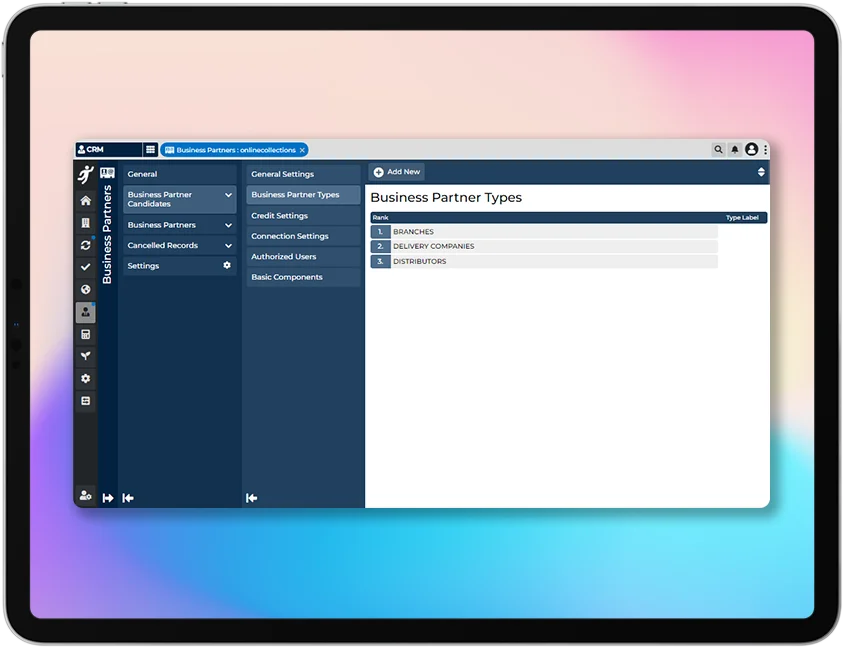The image size is (843, 647).
Task: Open the calculator icon in sidebar
Action: [x=86, y=334]
